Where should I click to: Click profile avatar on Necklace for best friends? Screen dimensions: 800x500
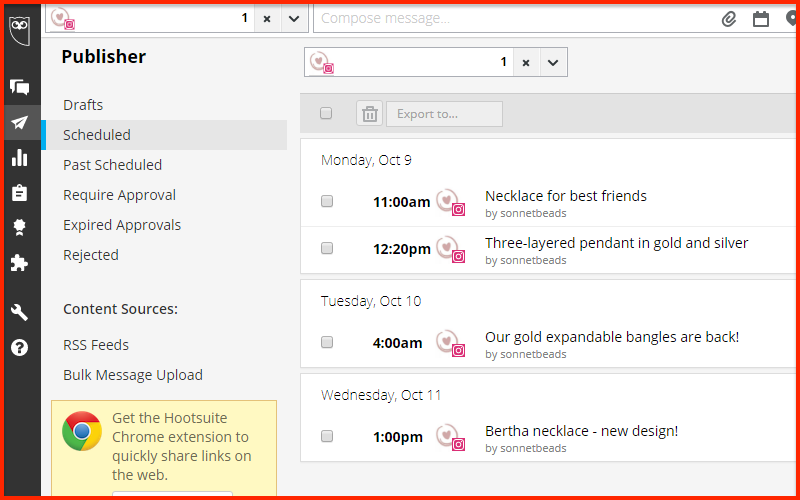[451, 203]
